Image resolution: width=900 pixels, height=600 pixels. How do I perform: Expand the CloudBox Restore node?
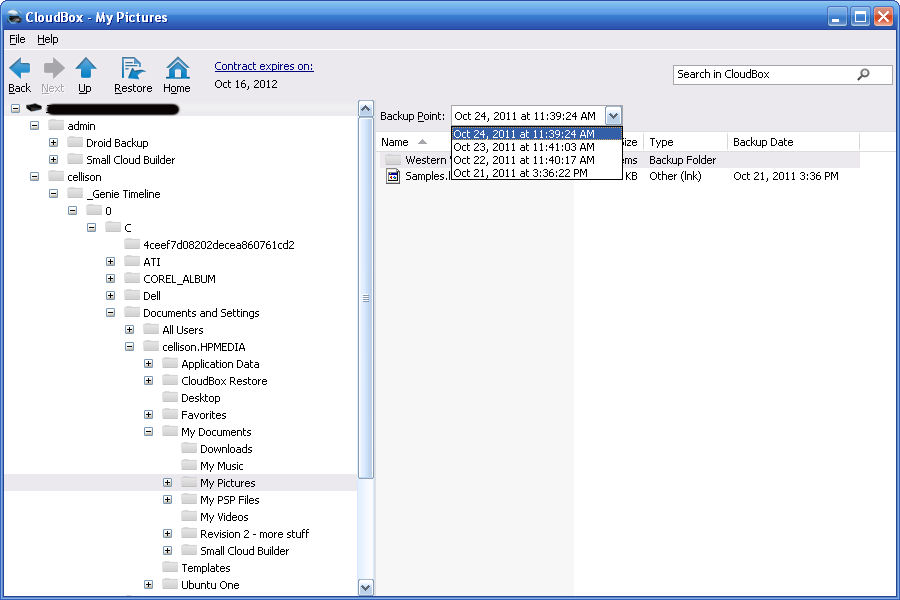coord(148,380)
